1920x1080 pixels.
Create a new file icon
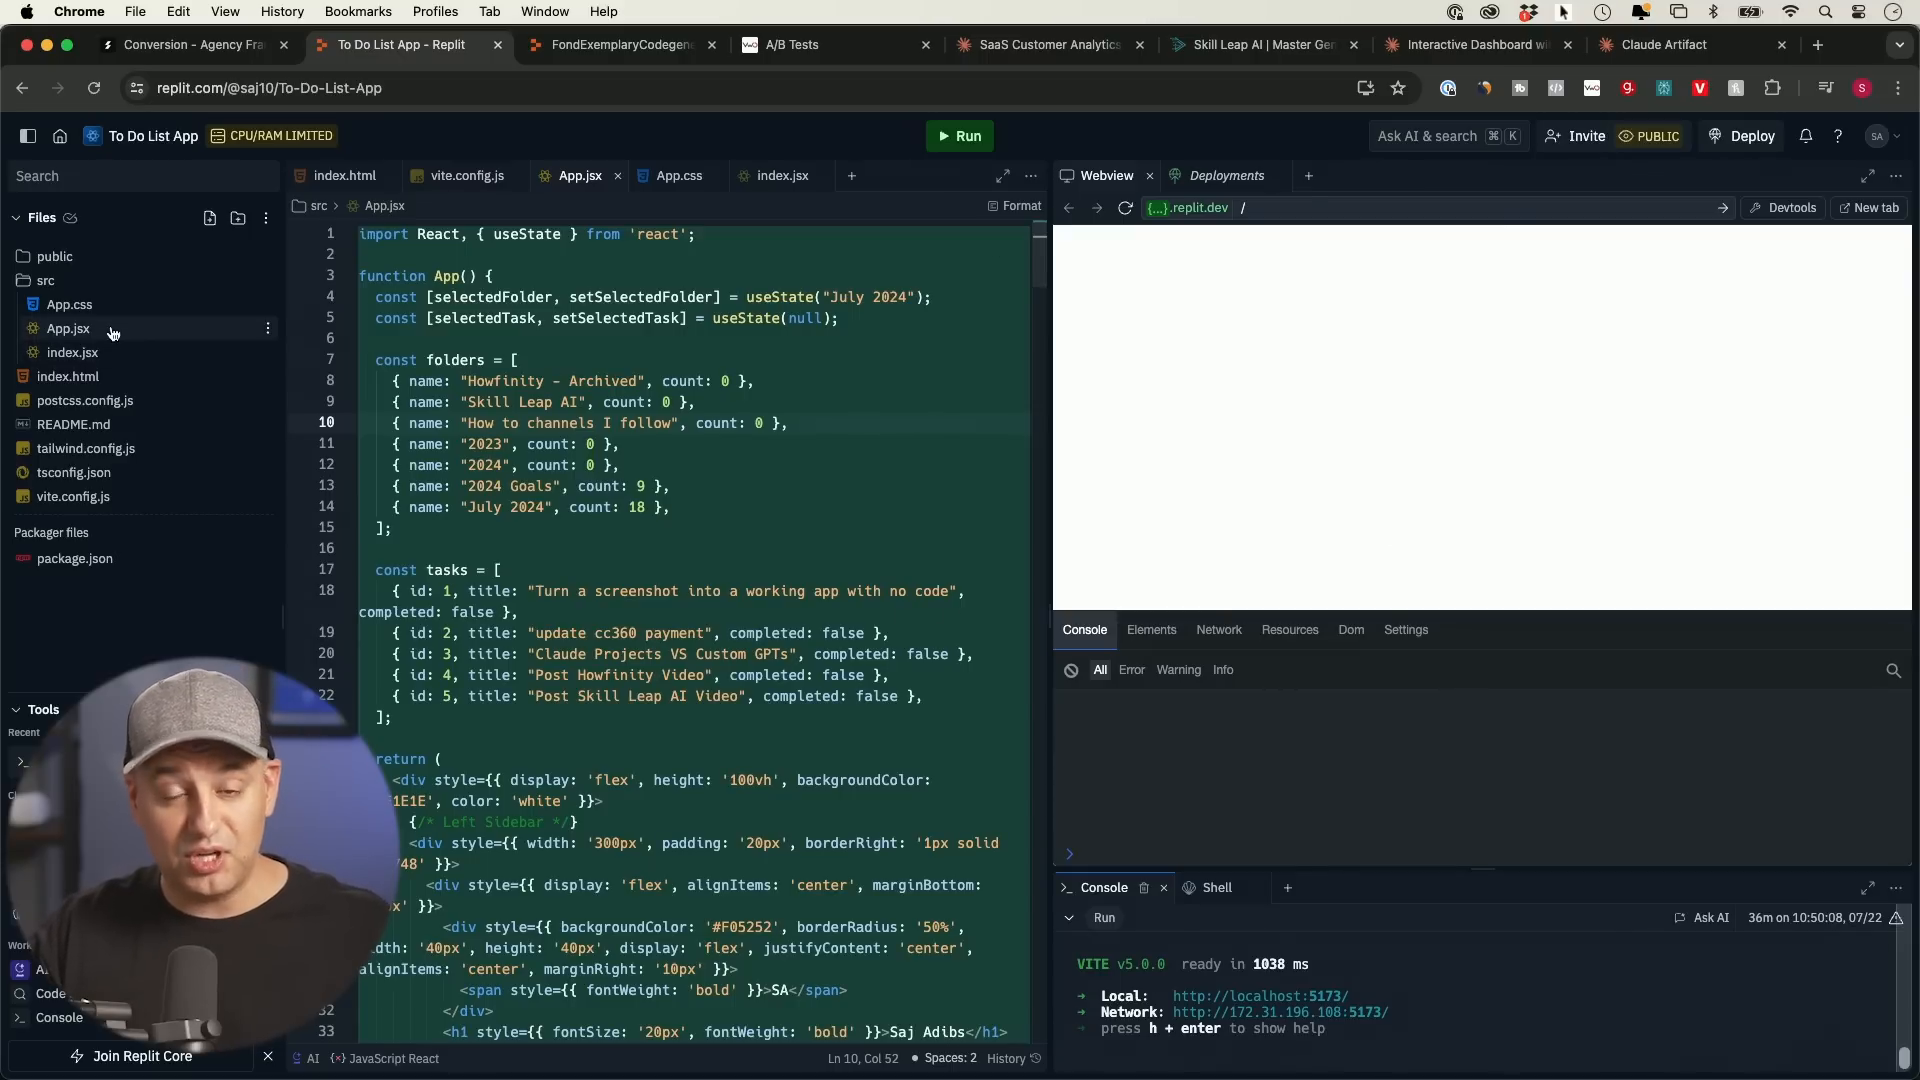click(x=210, y=218)
